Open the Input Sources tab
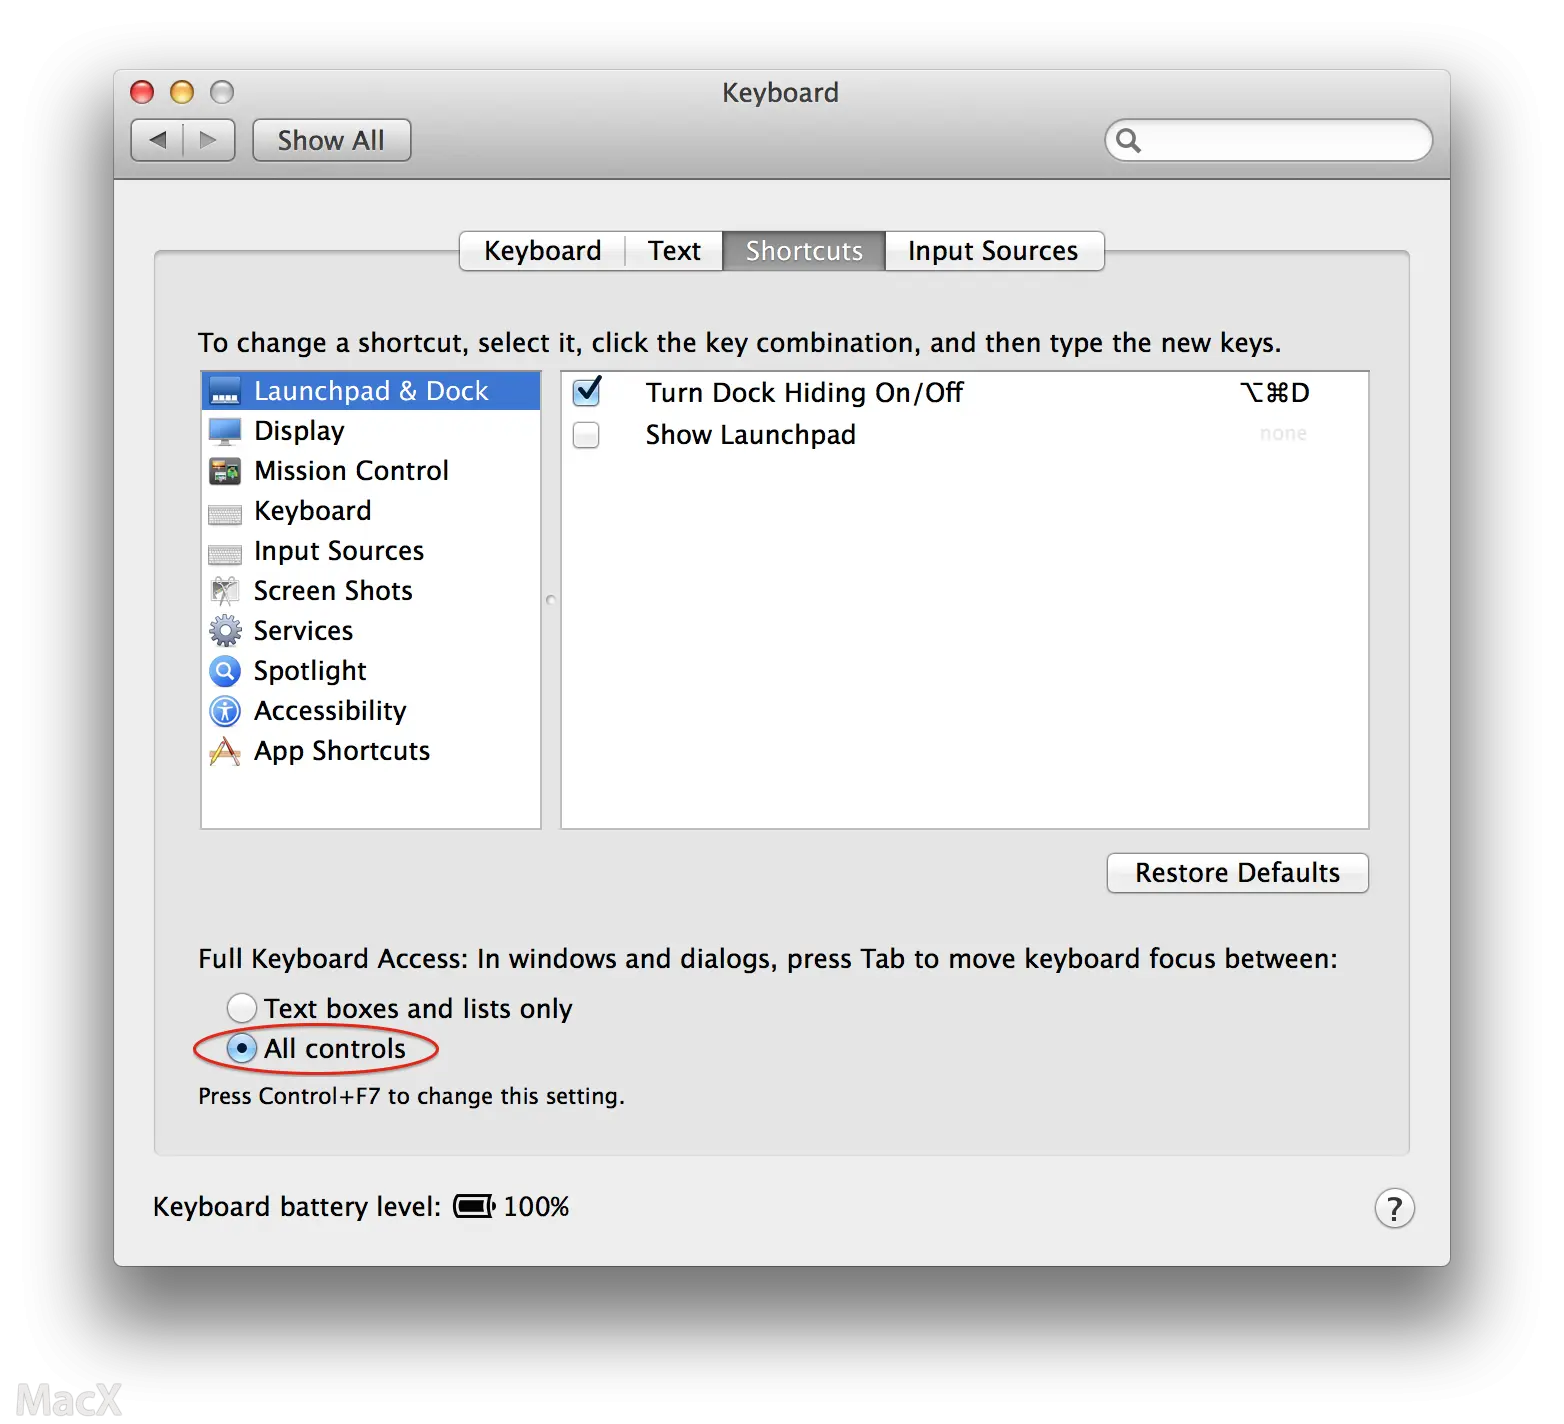The height and width of the screenshot is (1424, 1564). [994, 251]
